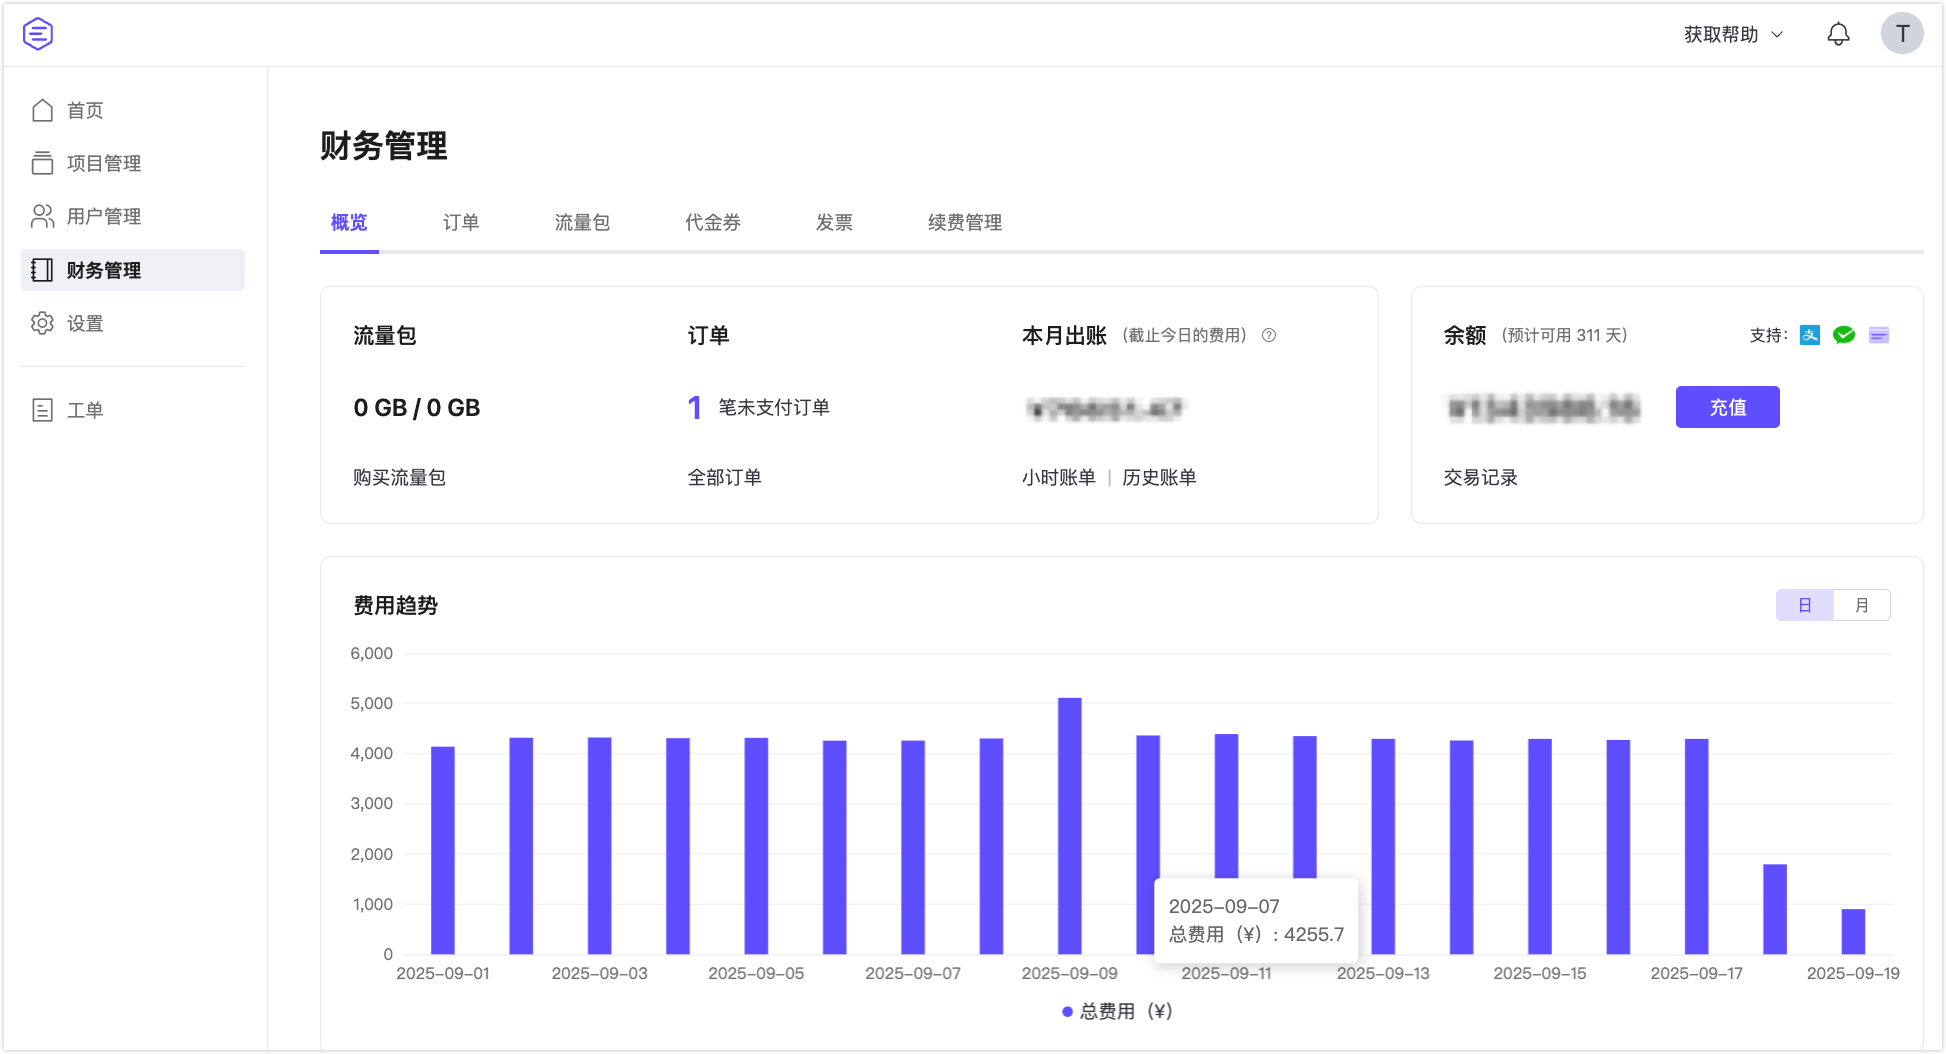Toggle the 总费用 legend in the chart

(1117, 1011)
